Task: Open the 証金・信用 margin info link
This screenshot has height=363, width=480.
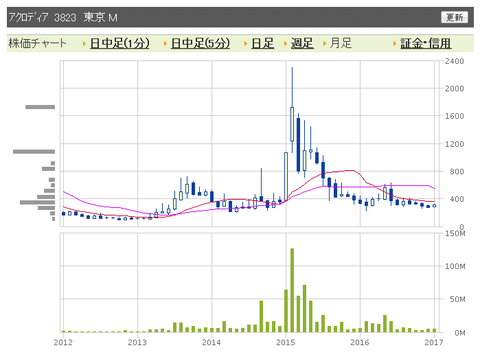Action: point(426,43)
